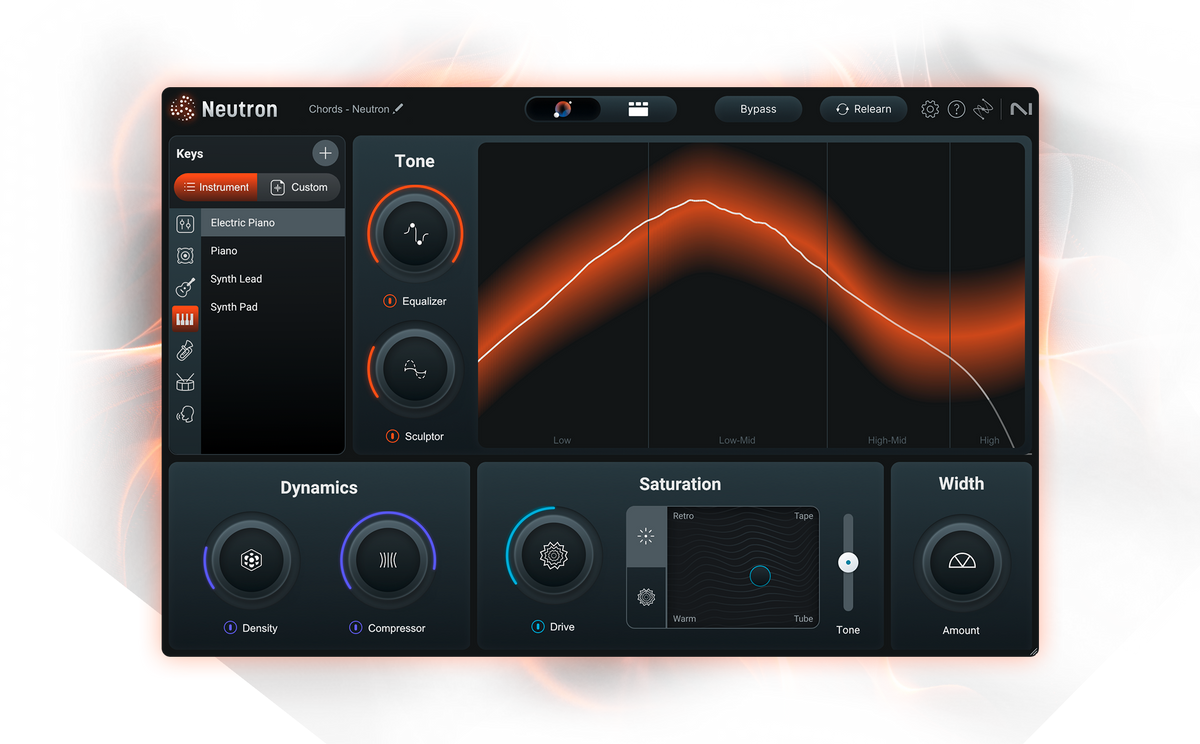Image resolution: width=1200 pixels, height=744 pixels.
Task: Click the Native Instruments logo icon
Action: 1021,109
